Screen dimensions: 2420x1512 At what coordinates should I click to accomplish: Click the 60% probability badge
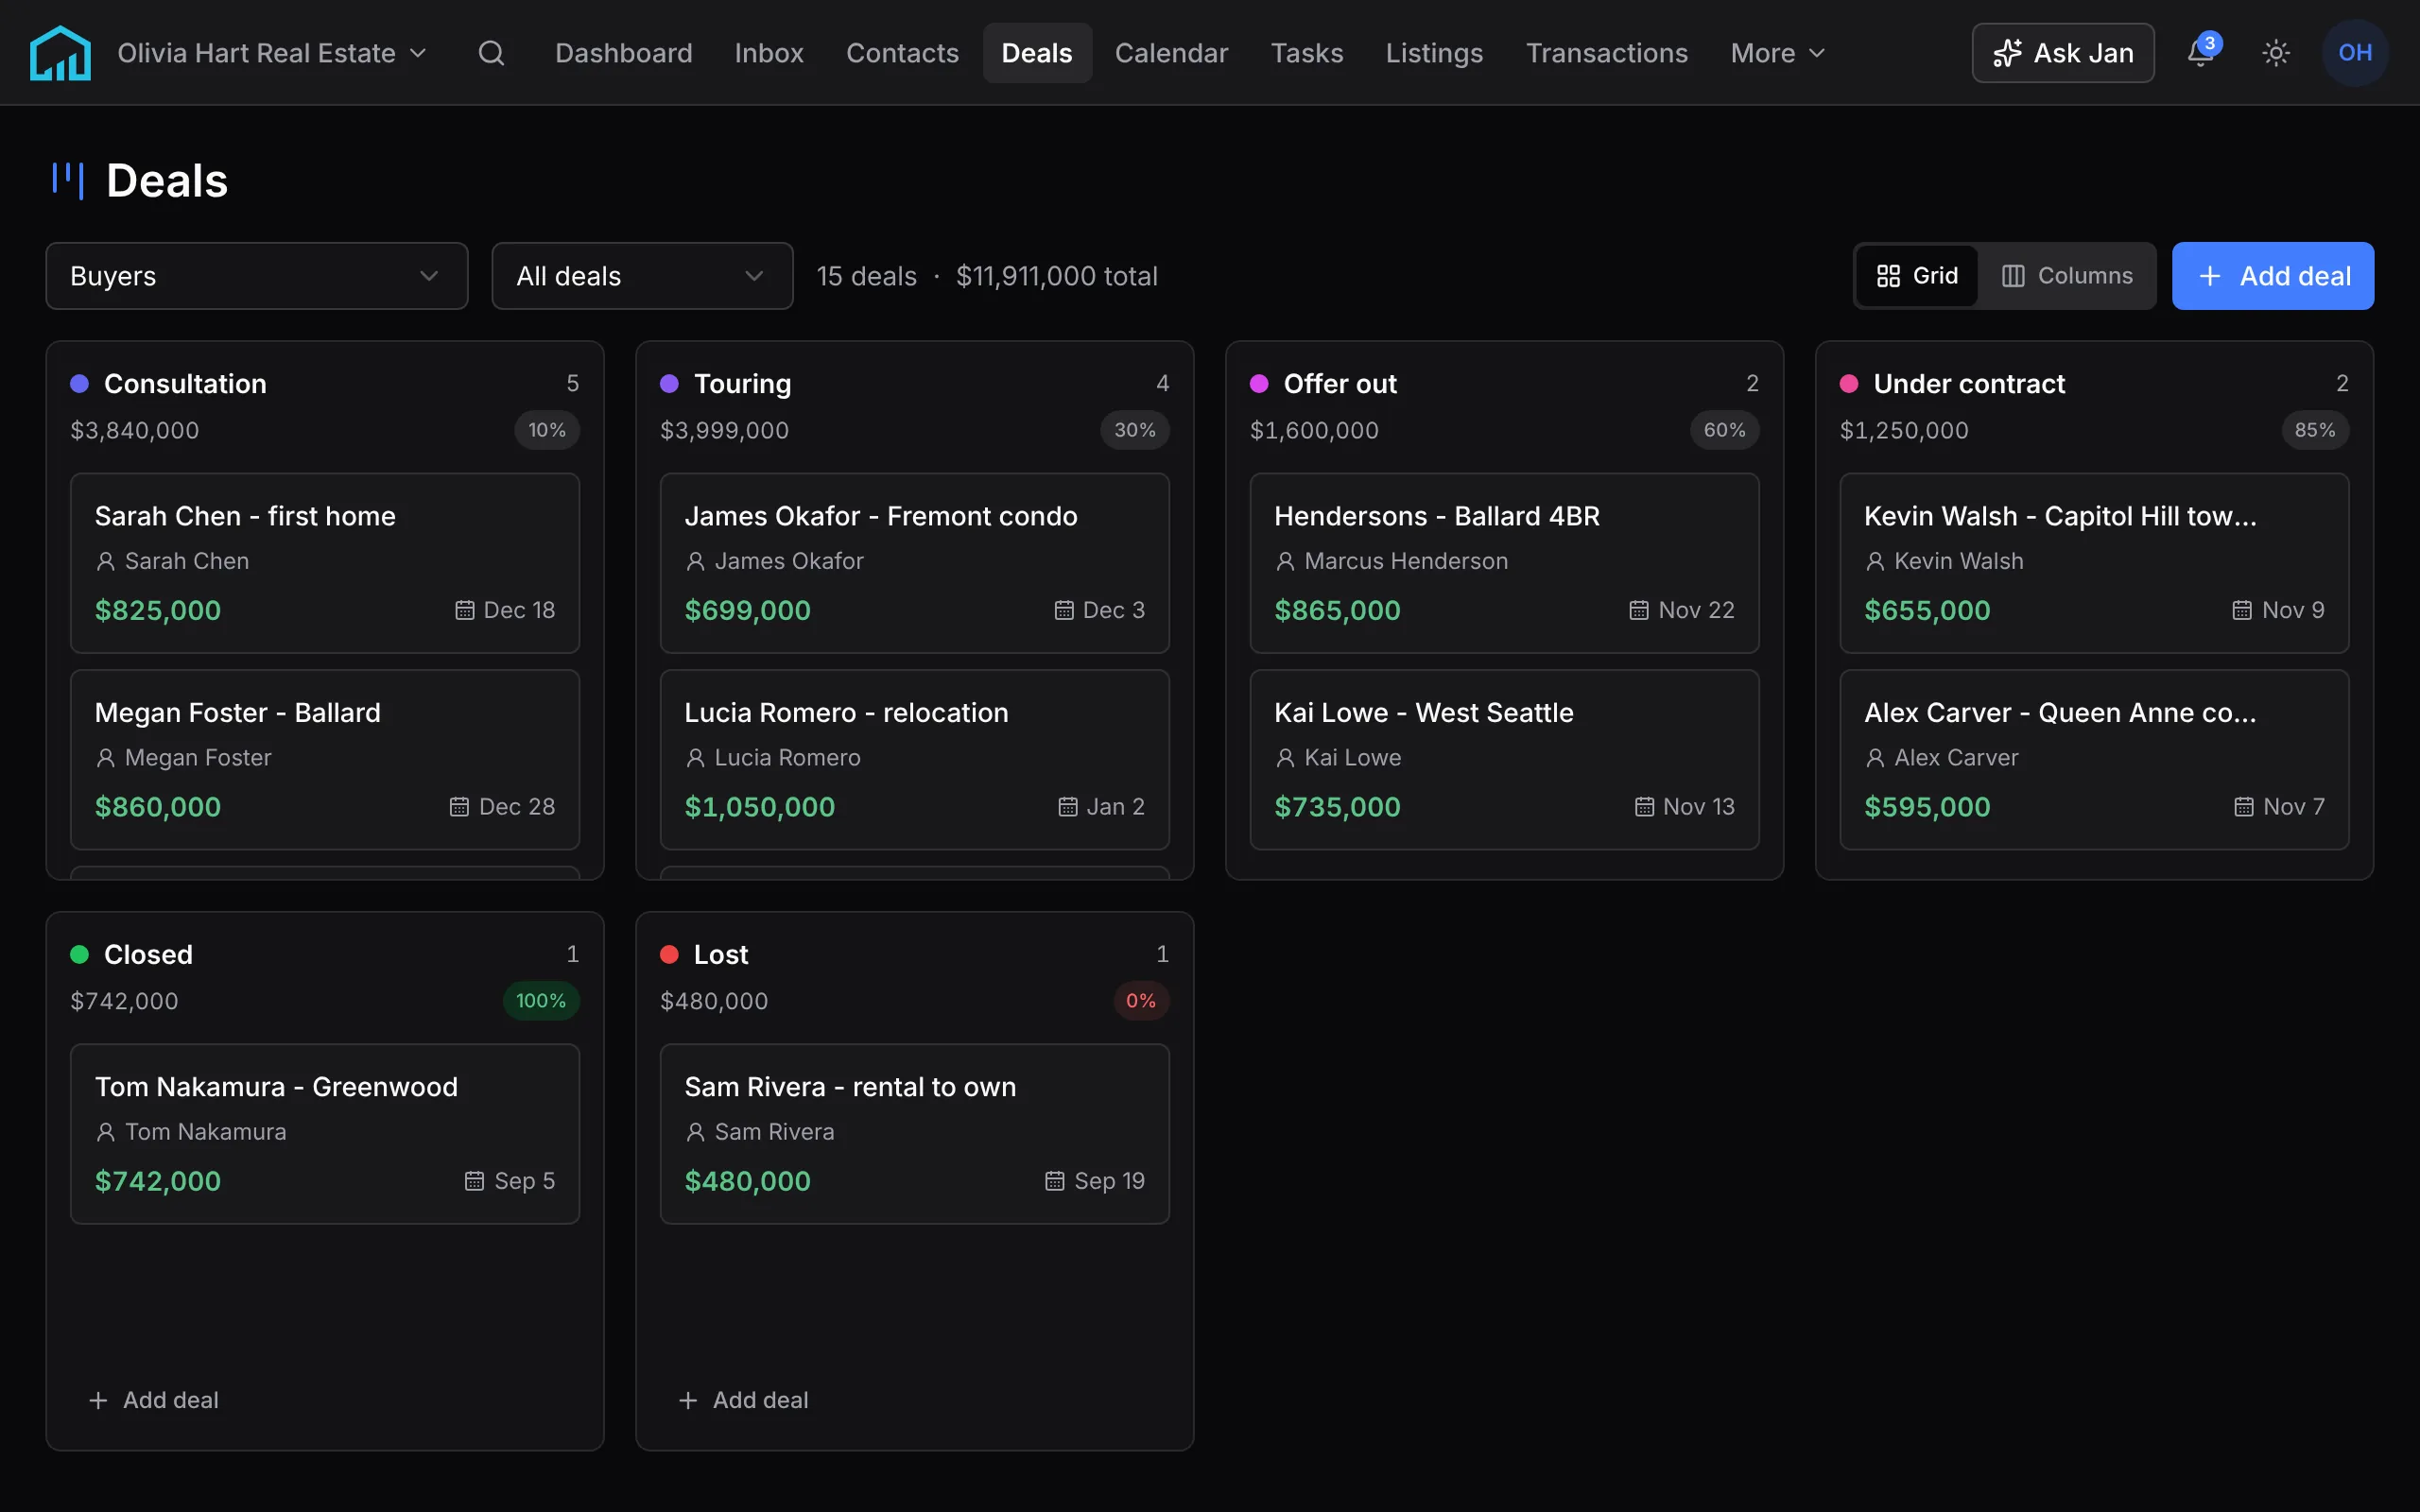(1725, 430)
